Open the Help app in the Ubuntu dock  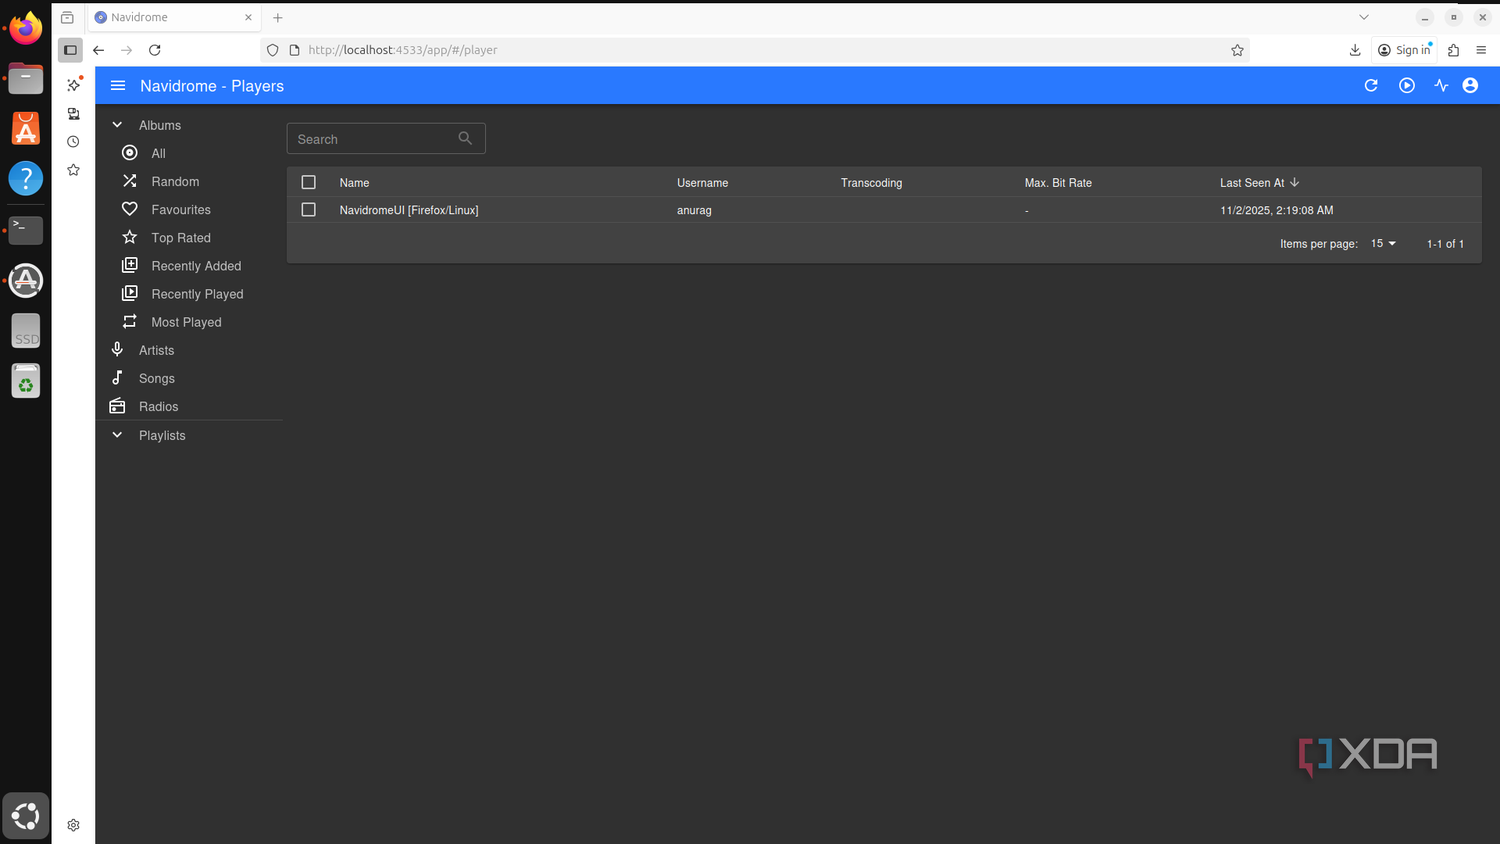(x=26, y=179)
